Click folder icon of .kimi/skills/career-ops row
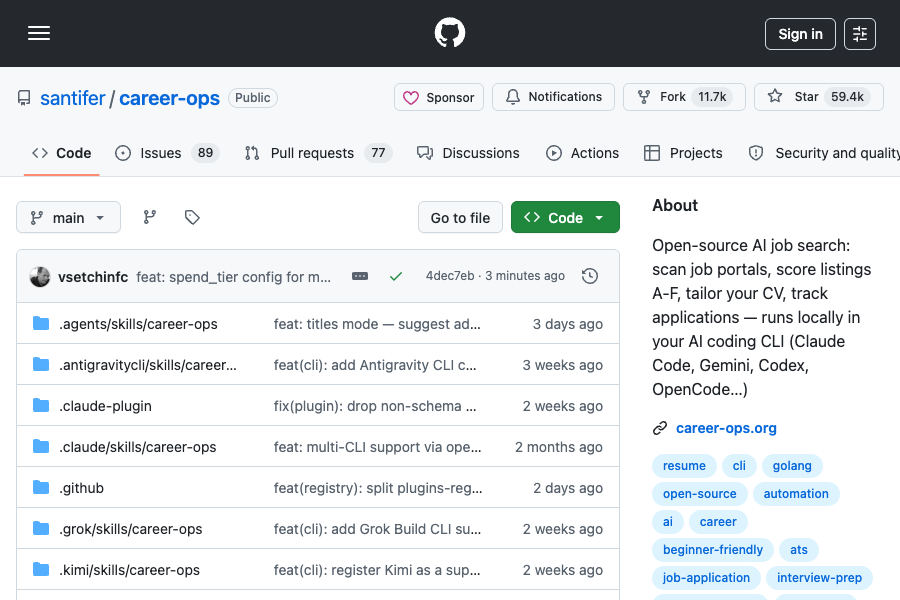The height and width of the screenshot is (600, 900). tap(41, 570)
